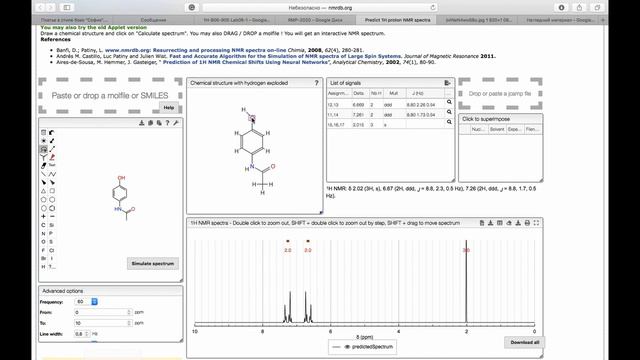Image resolution: width=640 pixels, height=360 pixels.
Task: Select the zigzag chain tool
Action: pos(52,174)
